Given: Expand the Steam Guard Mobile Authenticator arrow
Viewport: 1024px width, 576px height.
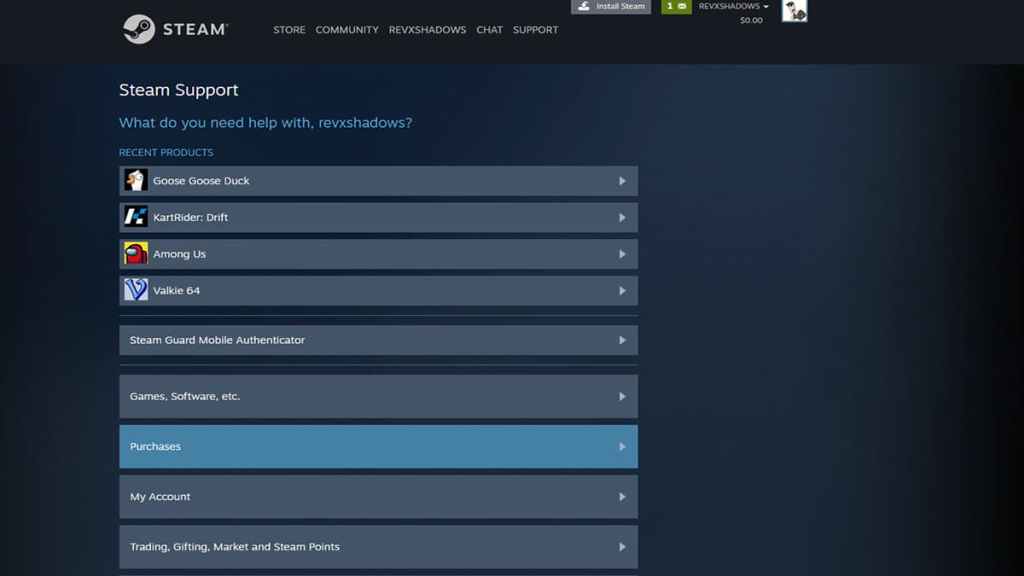Looking at the screenshot, I should 622,340.
